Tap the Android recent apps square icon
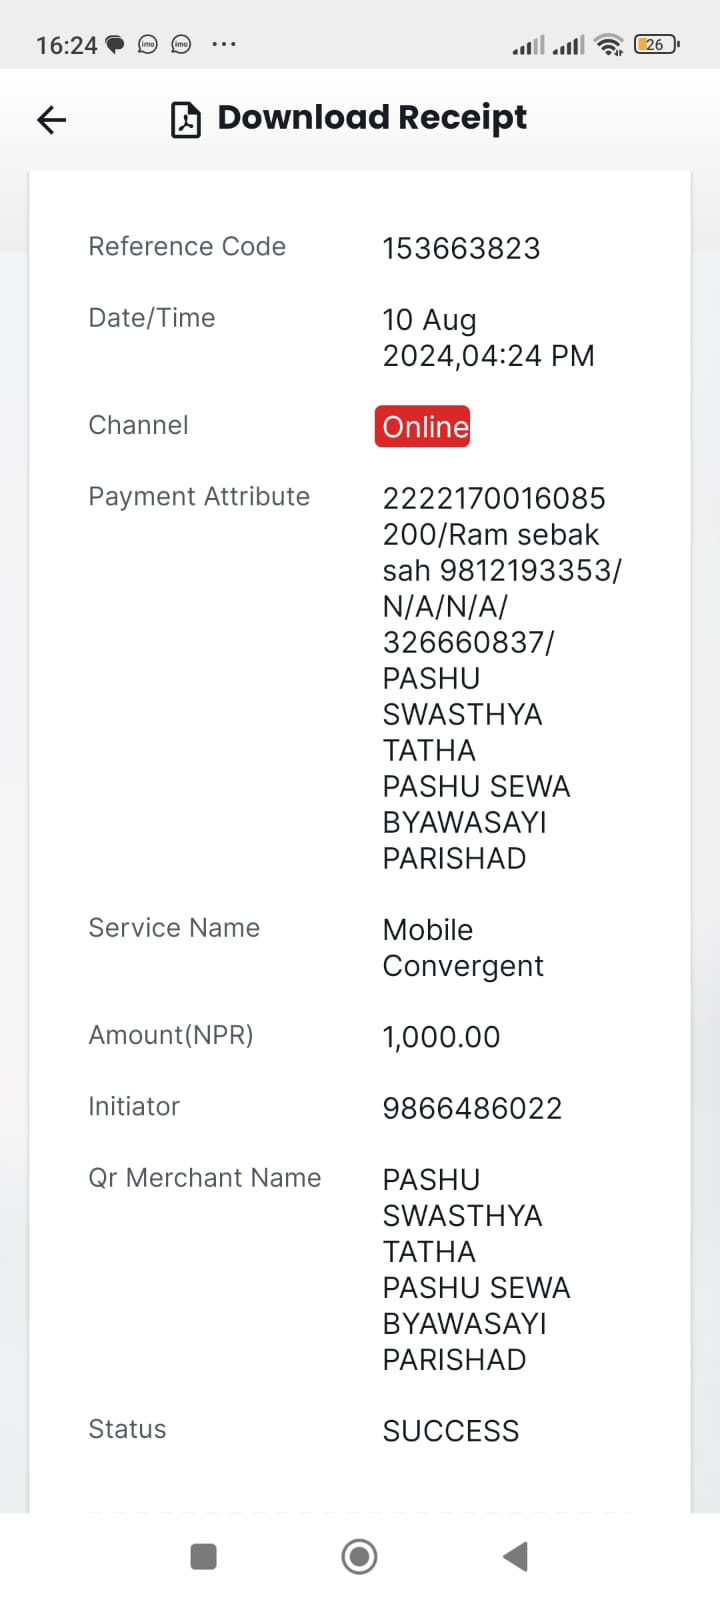720x1600 pixels. pyautogui.click(x=203, y=1556)
